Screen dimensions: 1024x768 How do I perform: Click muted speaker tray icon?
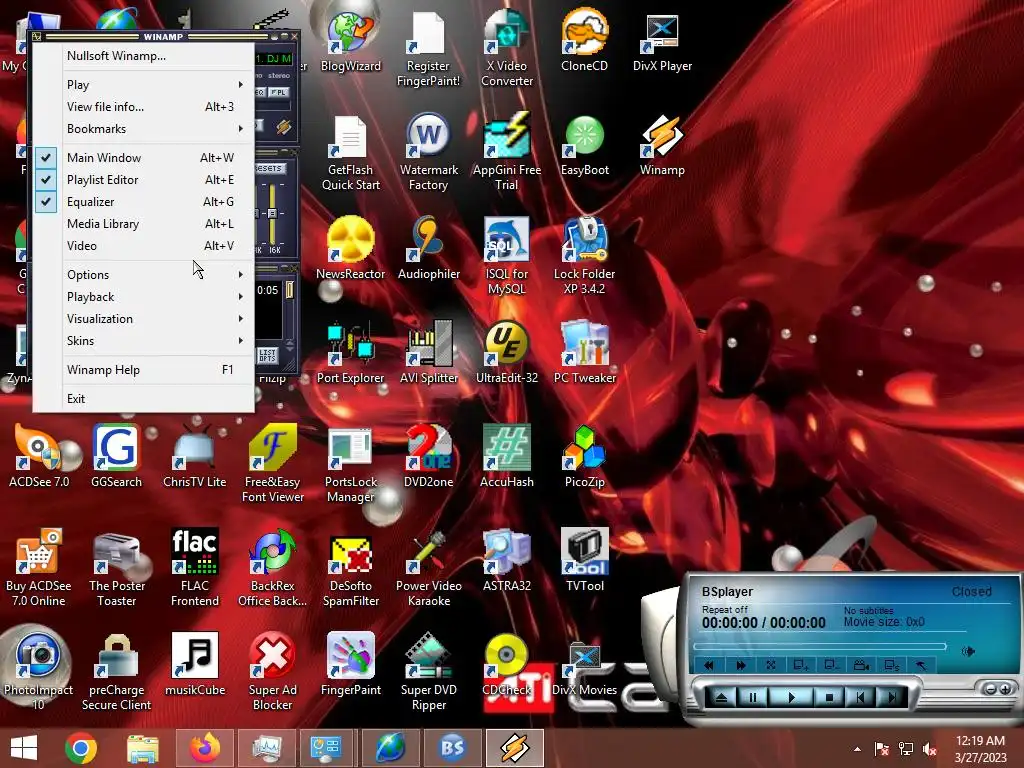pyautogui.click(x=929, y=749)
